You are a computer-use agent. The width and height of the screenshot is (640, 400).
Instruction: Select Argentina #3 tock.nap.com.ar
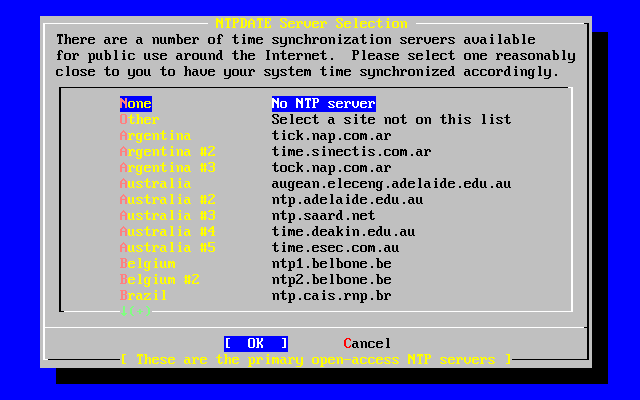point(167,168)
